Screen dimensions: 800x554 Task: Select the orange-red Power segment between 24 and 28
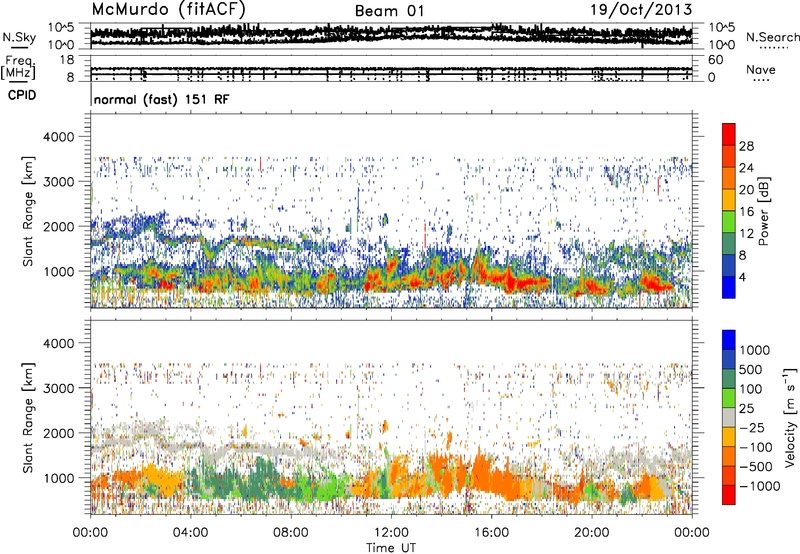tap(729, 156)
